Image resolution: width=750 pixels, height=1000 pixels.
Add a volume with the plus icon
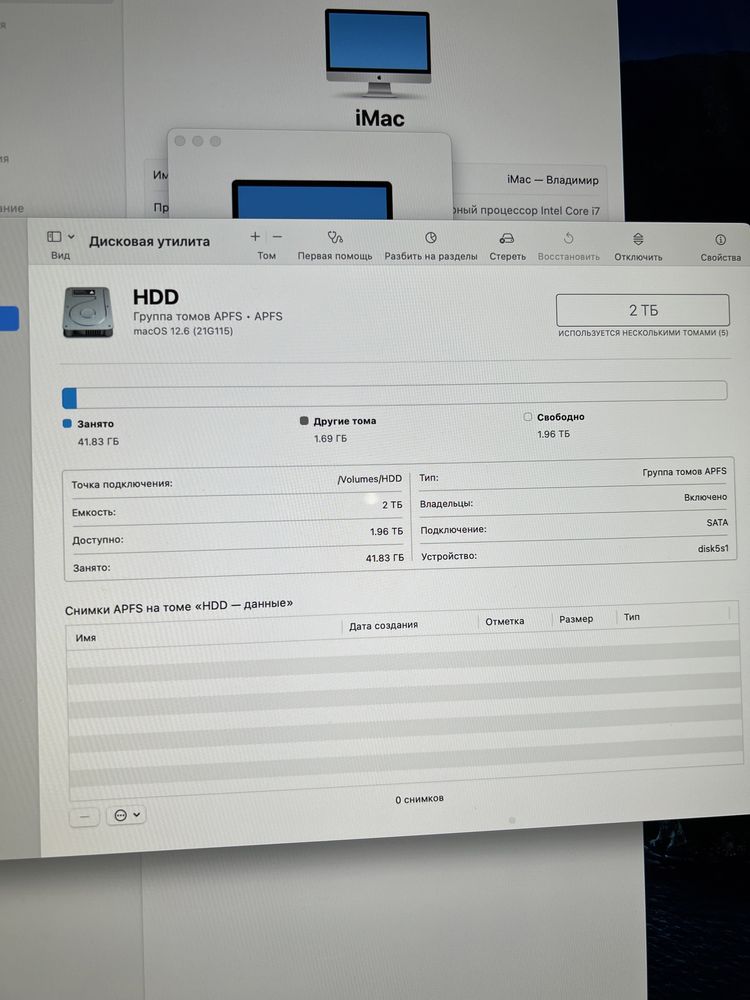click(x=255, y=237)
